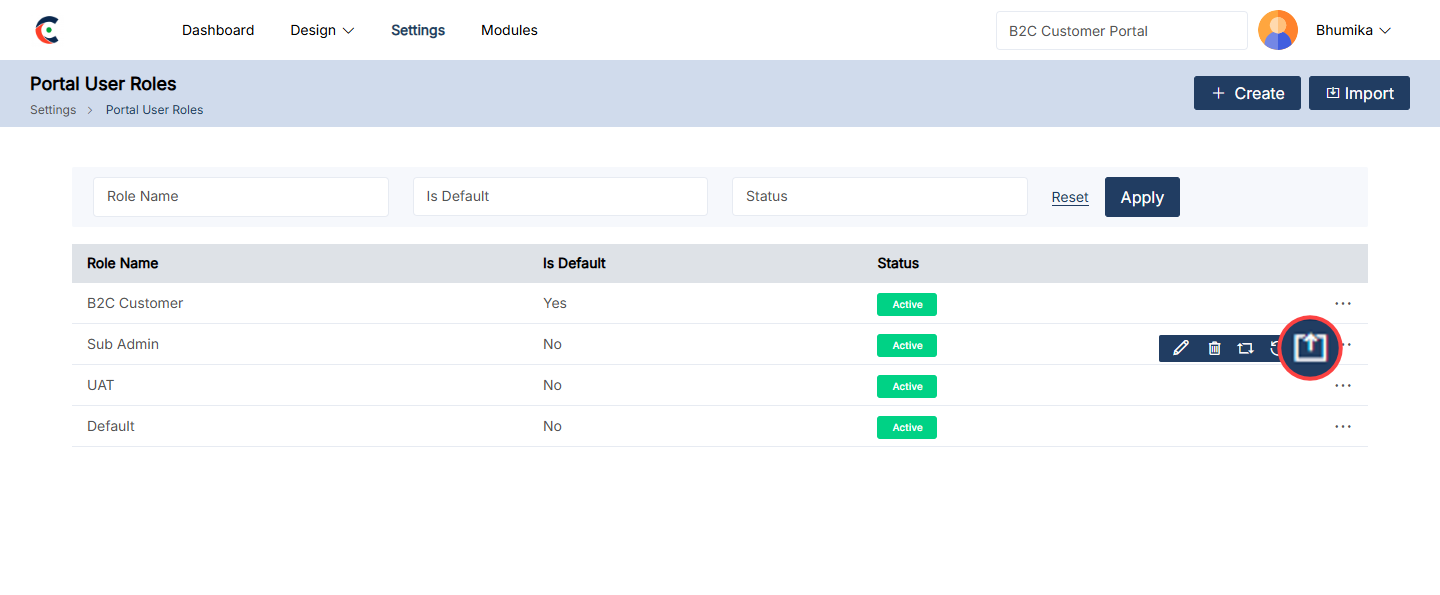Click the delete trash icon for Sub Admin
Viewport: 1440px width, 595px height.
1214,348
